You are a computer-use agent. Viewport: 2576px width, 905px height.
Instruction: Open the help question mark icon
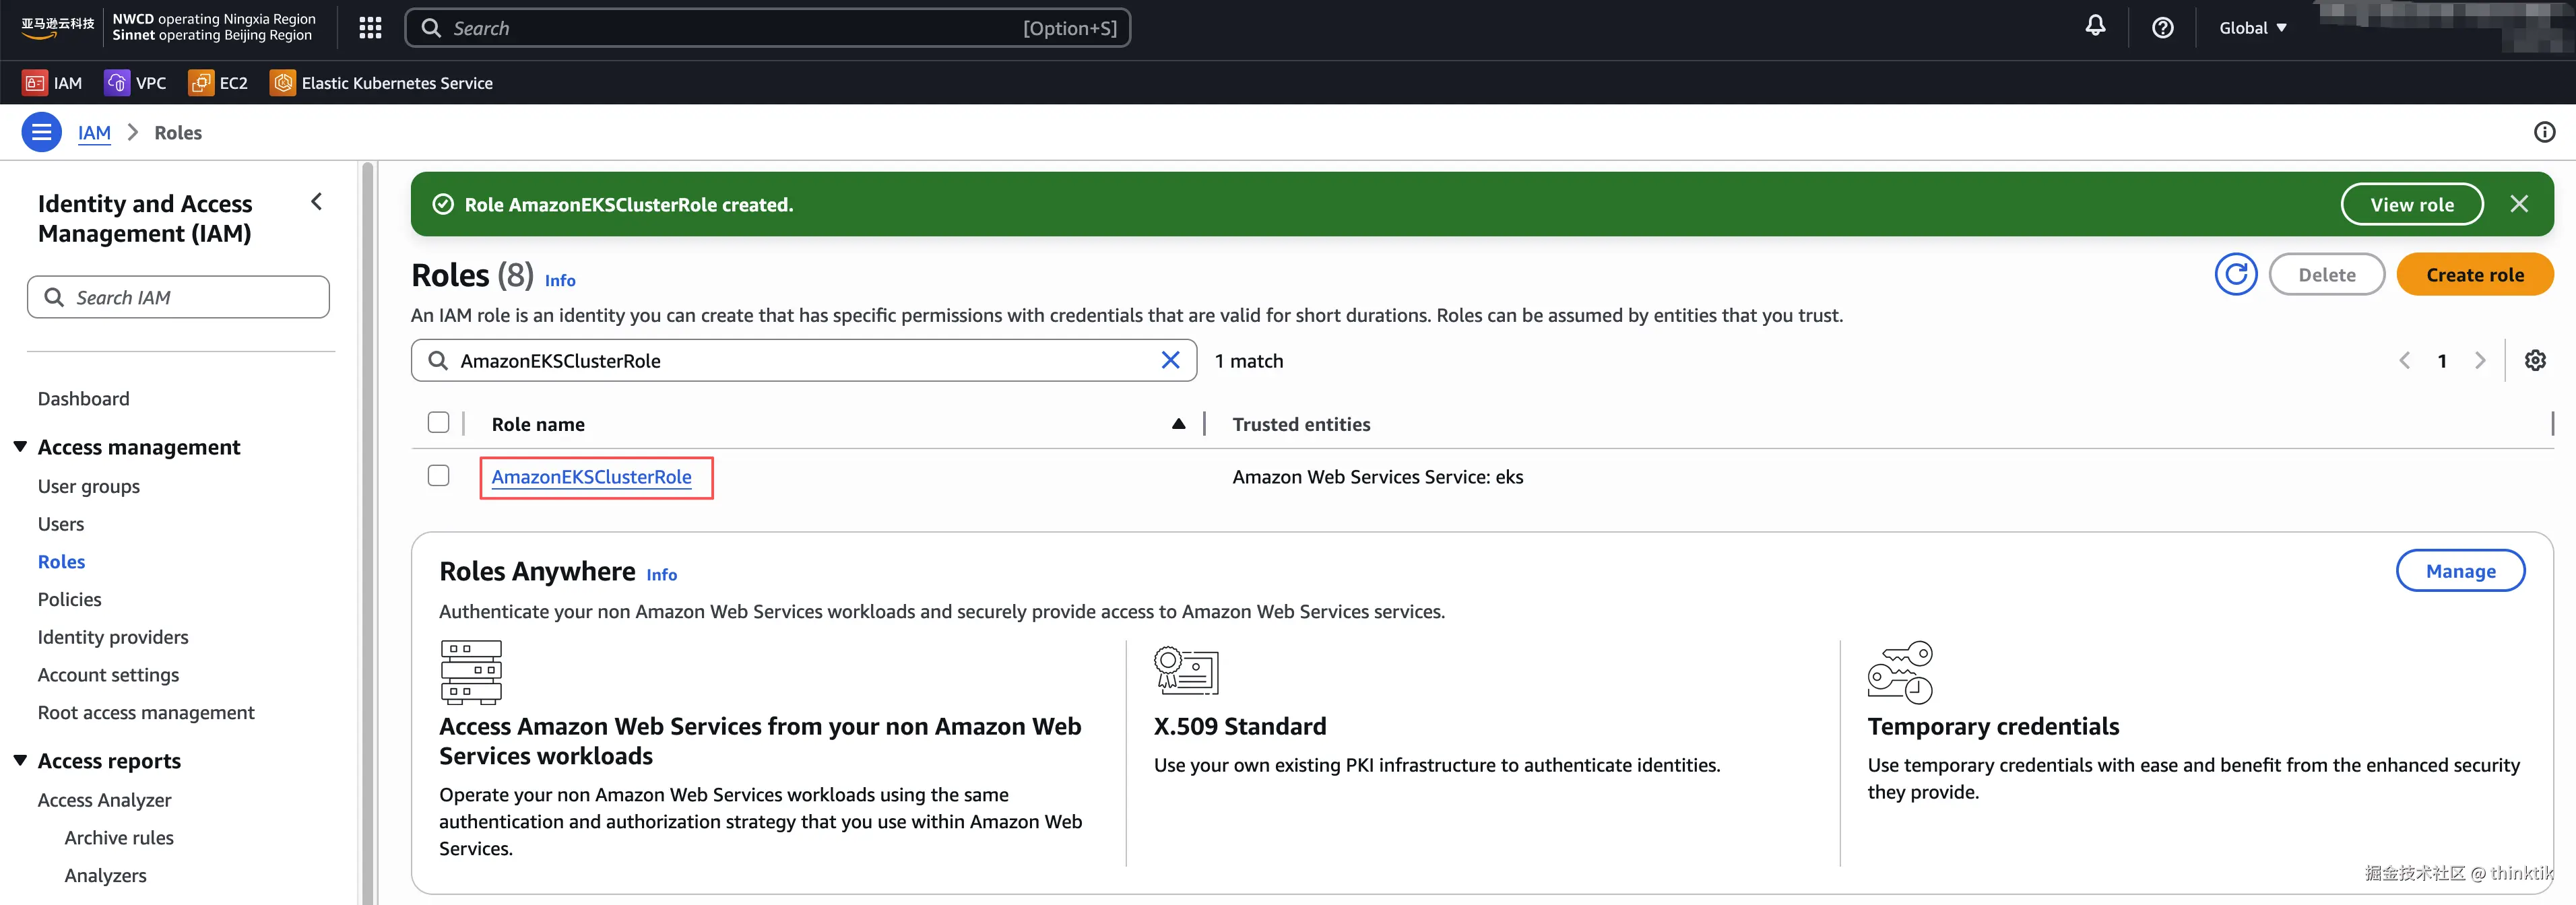[2162, 28]
